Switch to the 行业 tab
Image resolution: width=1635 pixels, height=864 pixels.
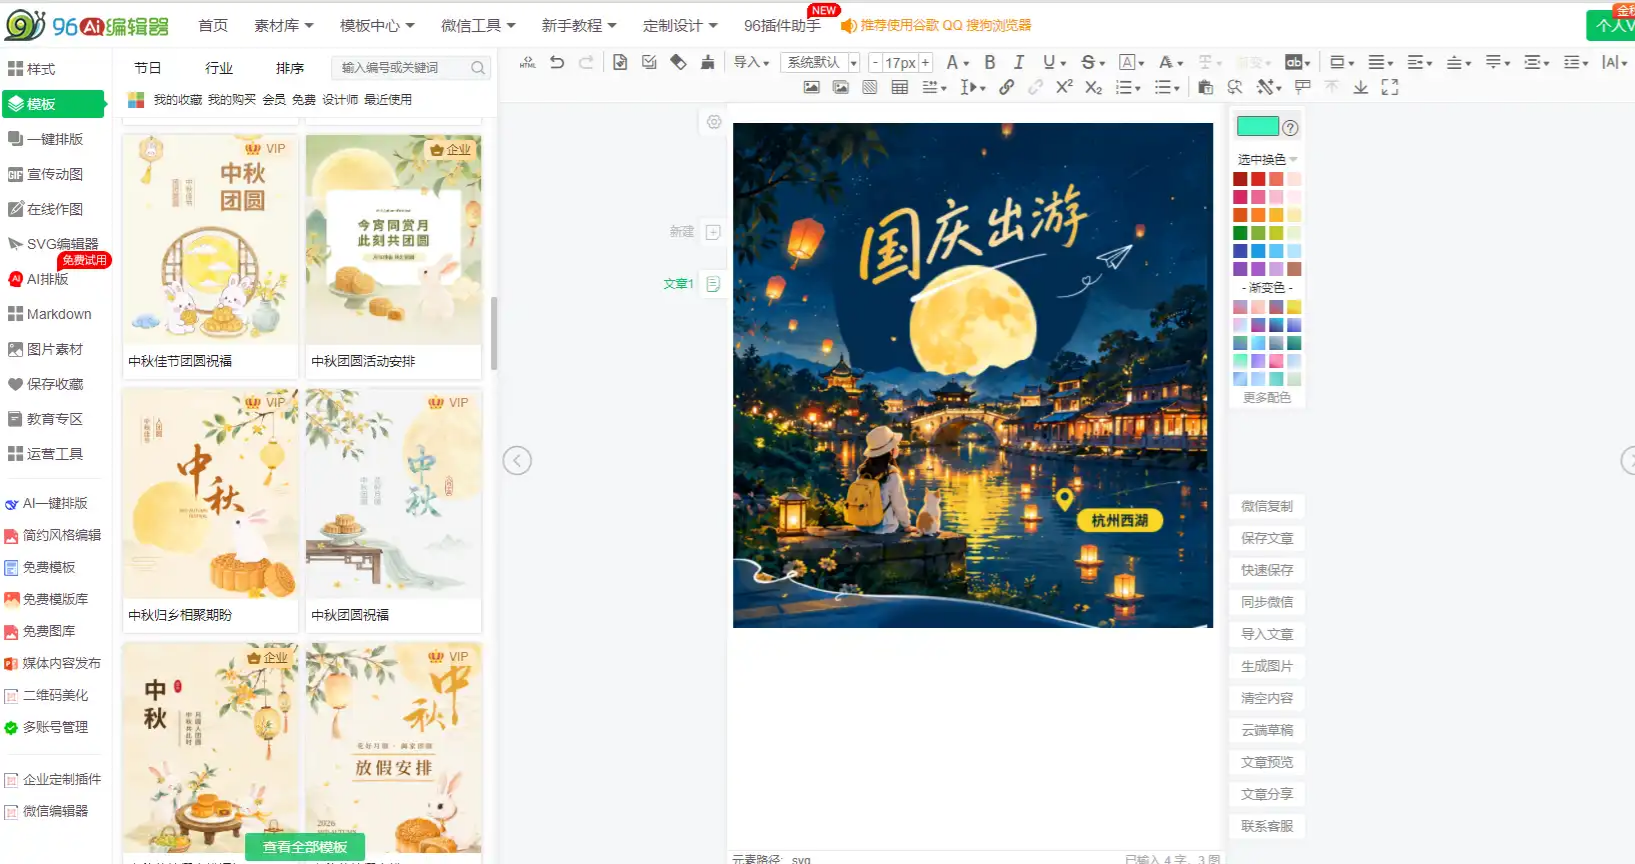[219, 68]
